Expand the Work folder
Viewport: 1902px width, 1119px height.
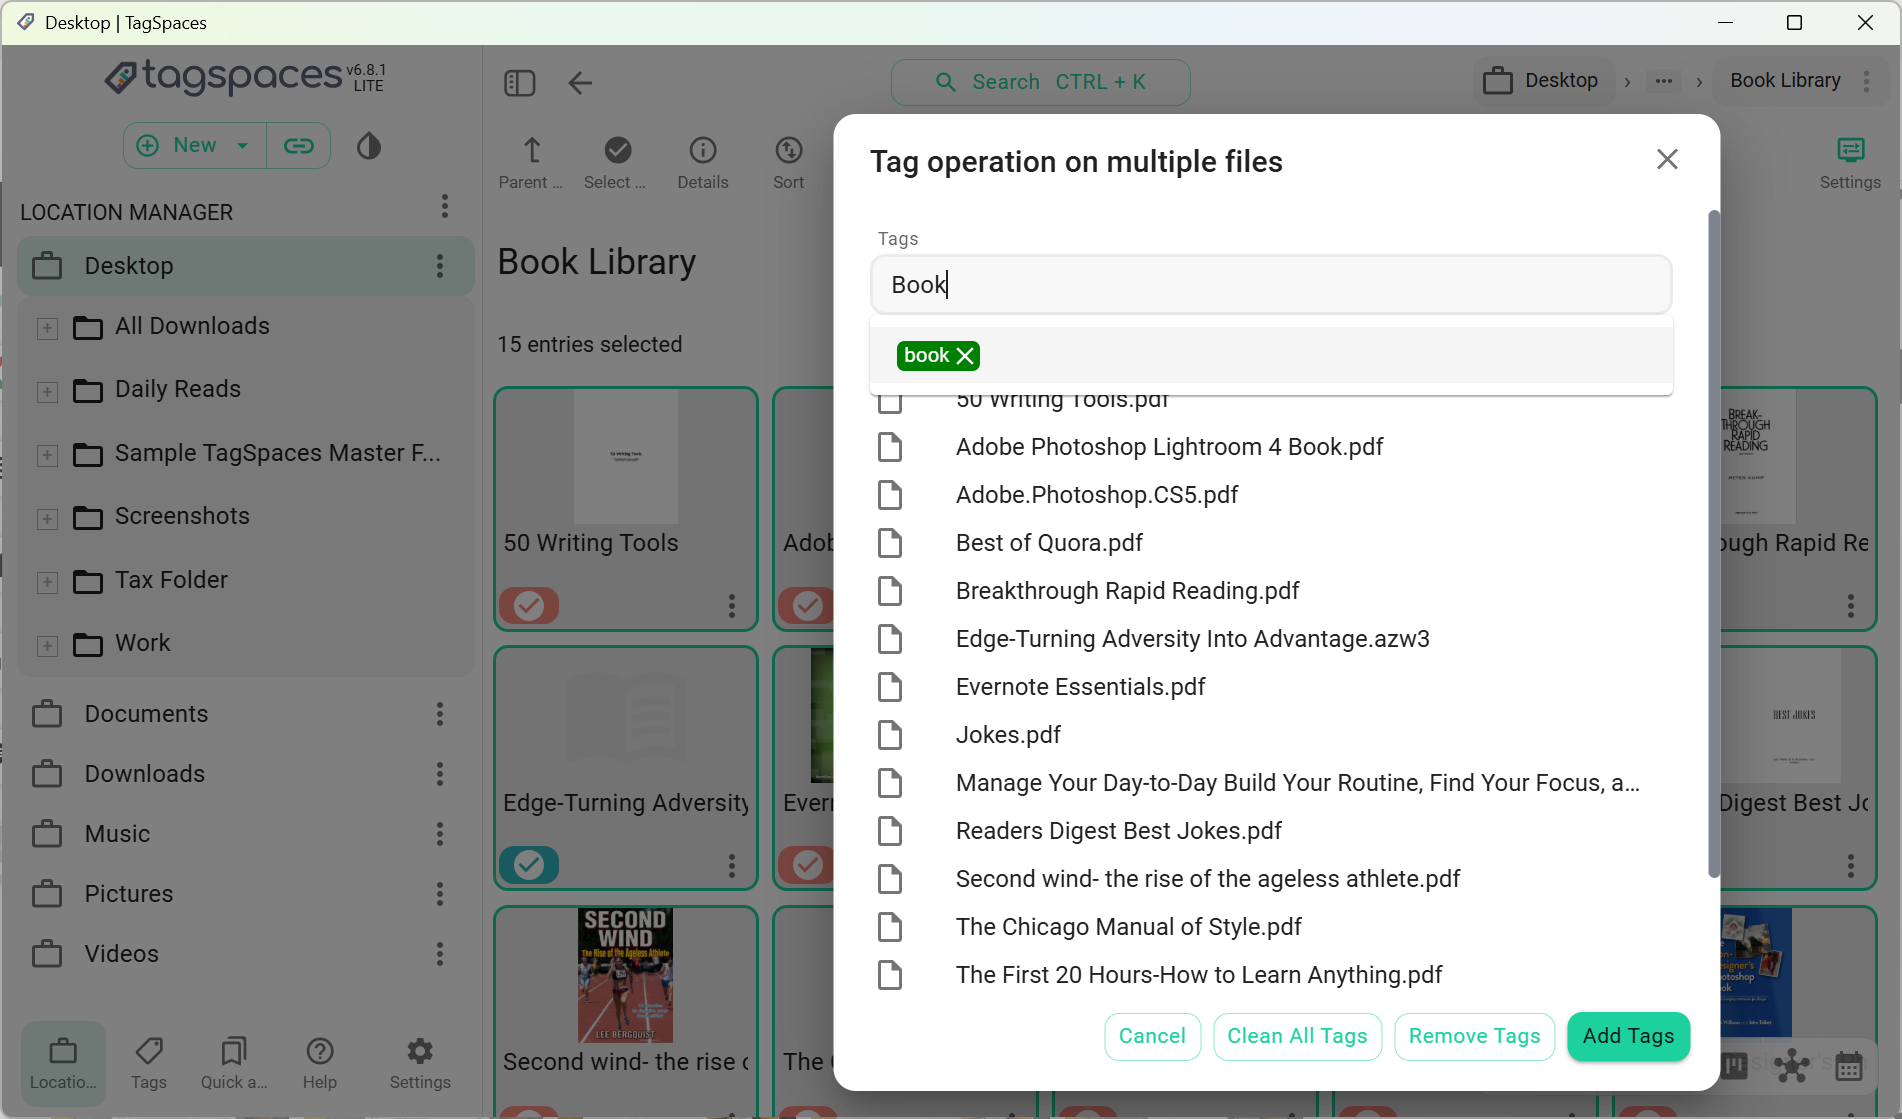point(47,645)
